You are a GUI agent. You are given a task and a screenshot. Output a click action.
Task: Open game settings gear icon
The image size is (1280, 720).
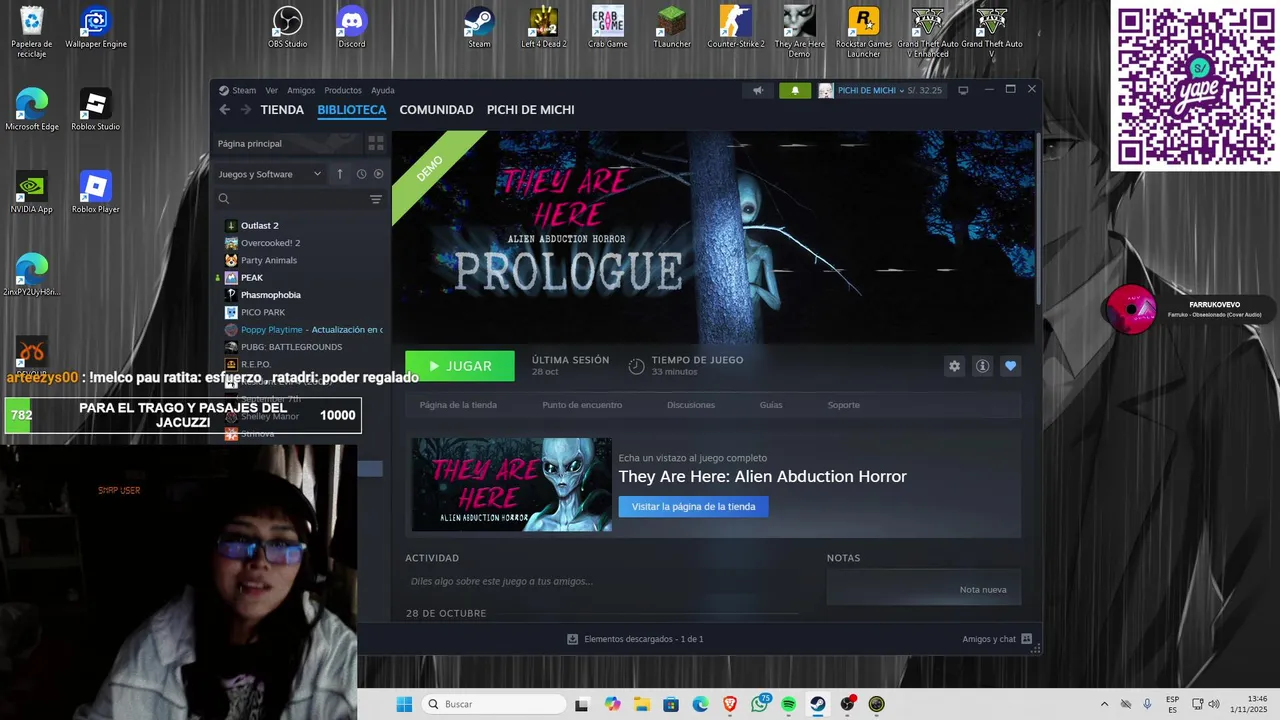pyautogui.click(x=954, y=366)
